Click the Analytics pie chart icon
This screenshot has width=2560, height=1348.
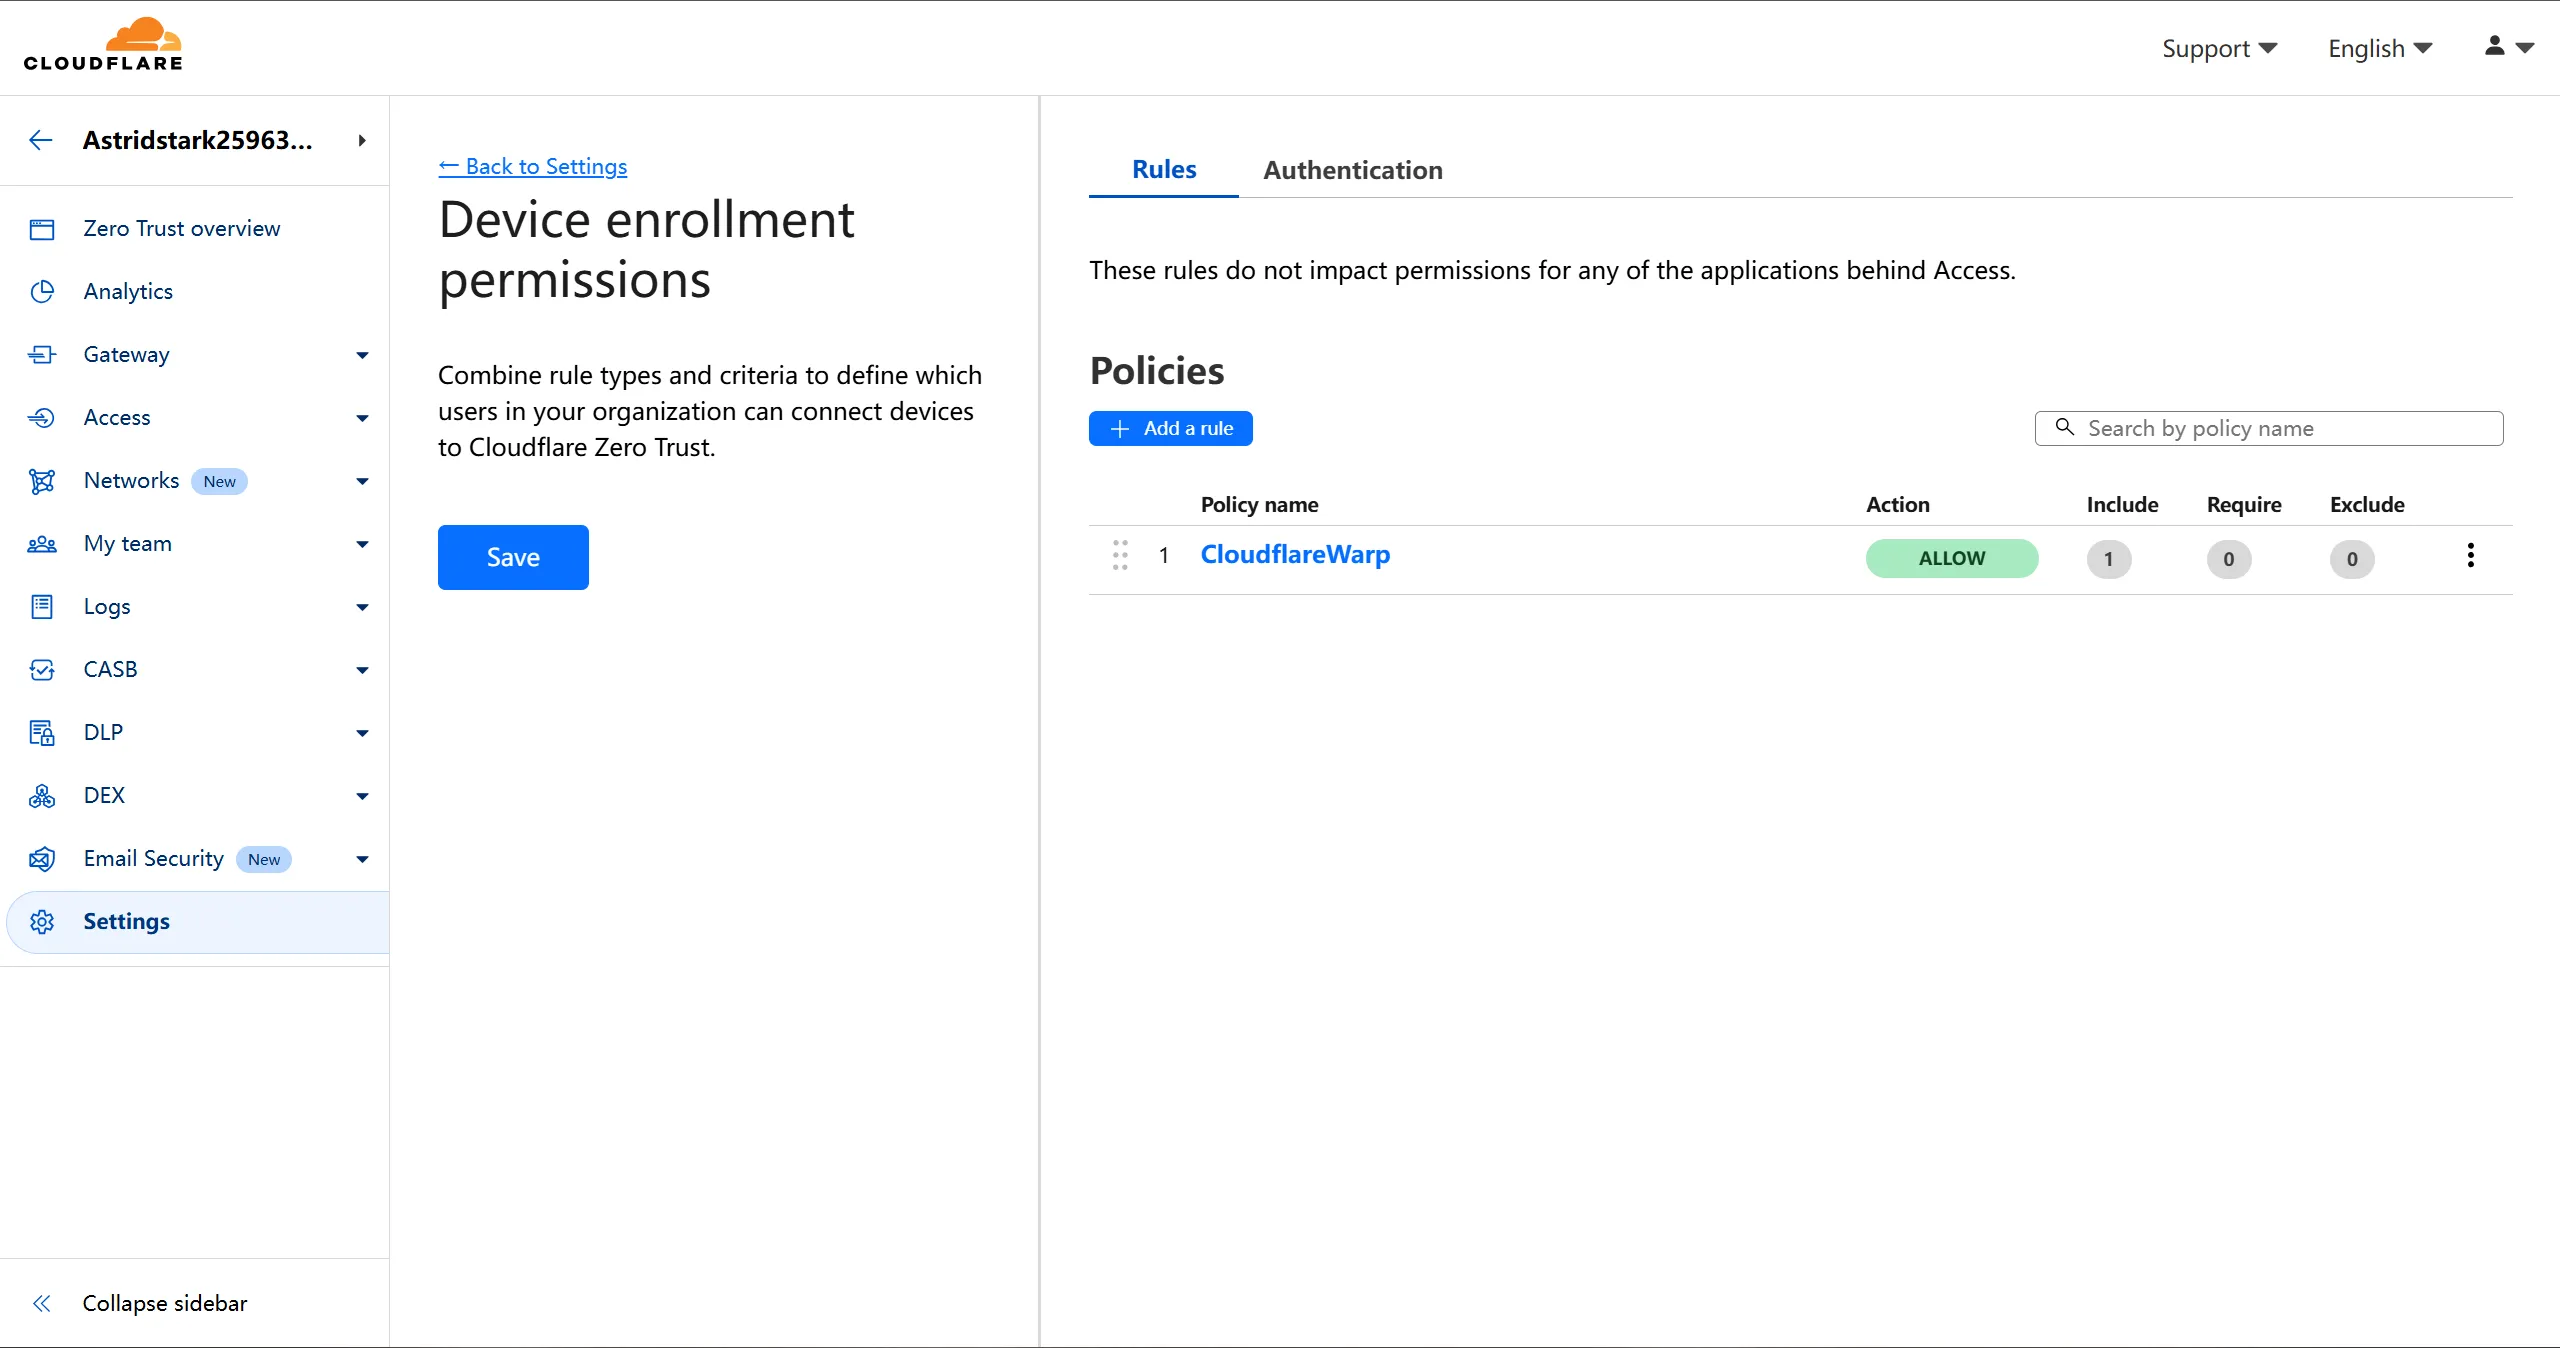click(42, 292)
